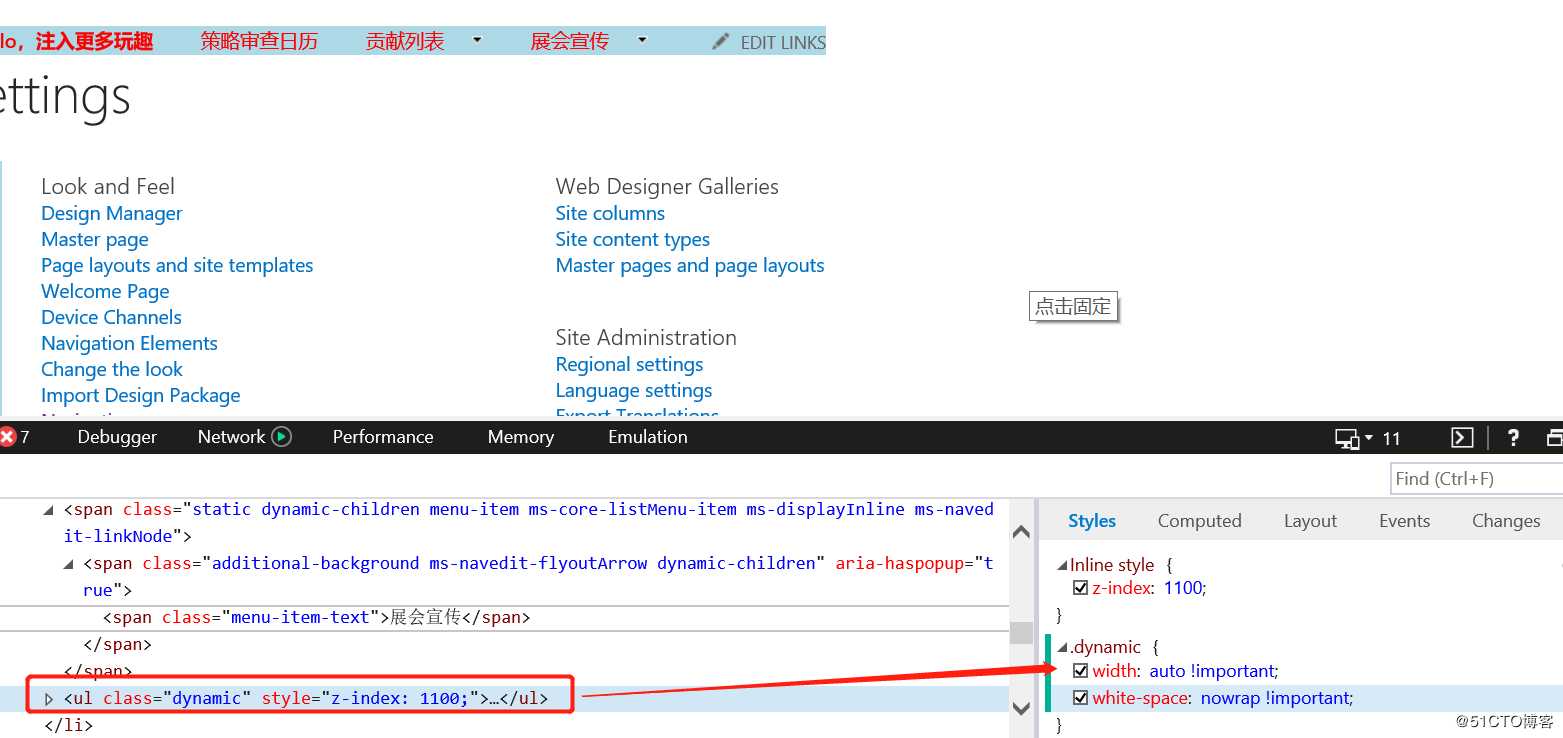
Task: Select the Events pane tab
Action: tap(1404, 521)
